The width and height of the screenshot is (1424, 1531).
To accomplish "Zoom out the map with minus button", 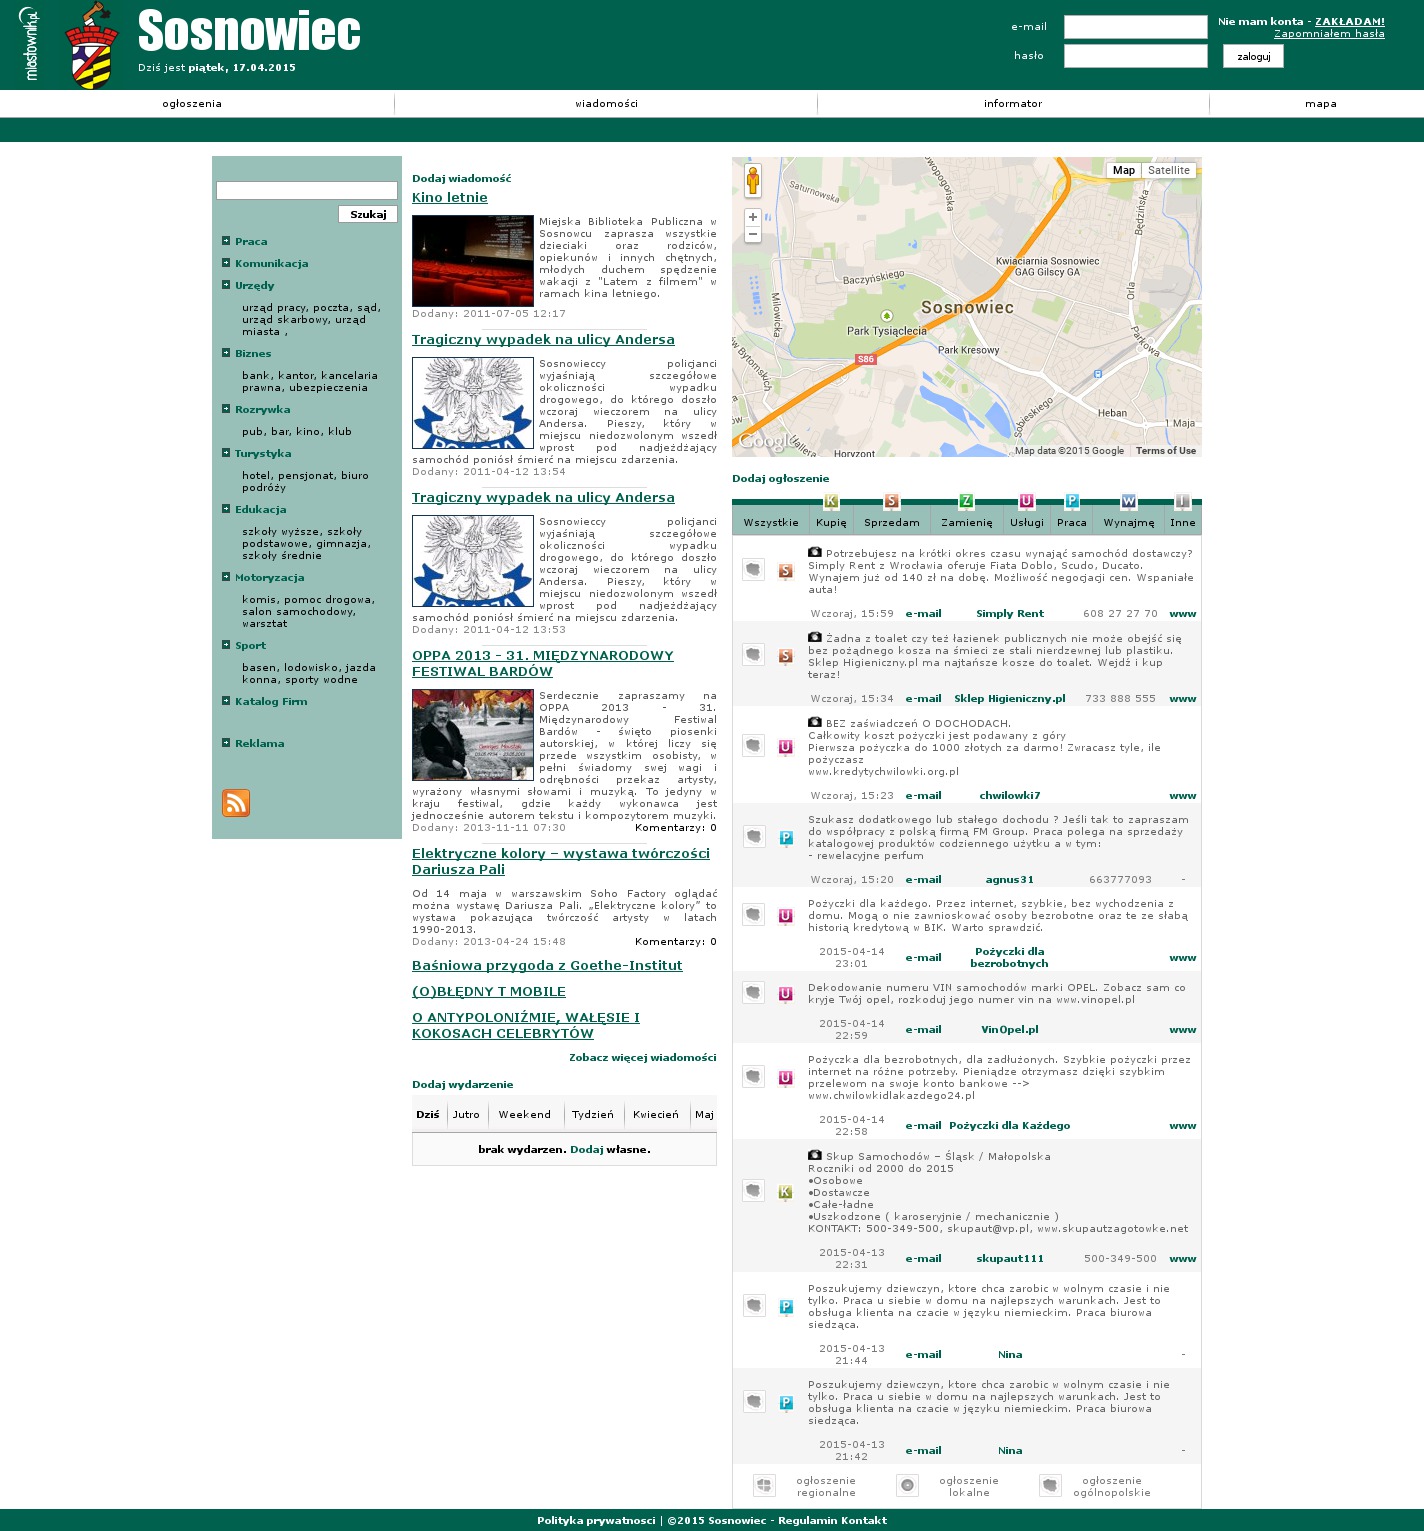I will 753,235.
